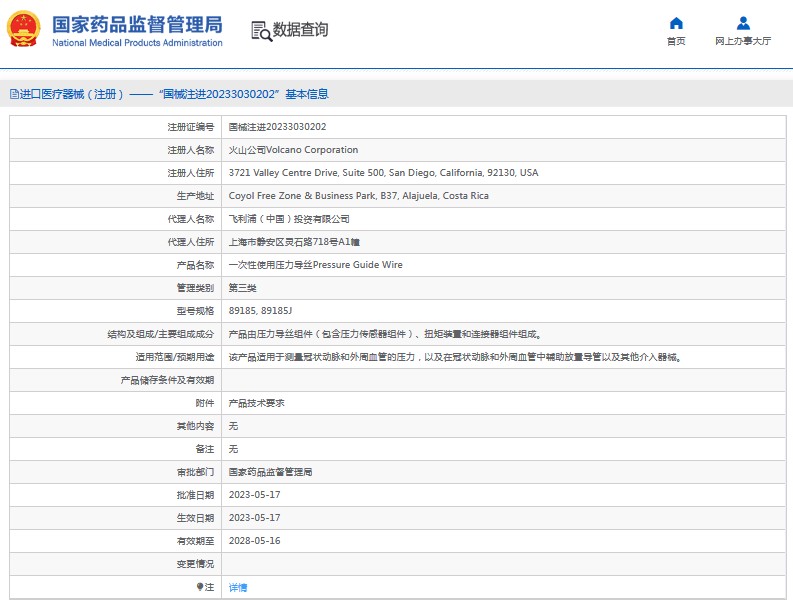Click the document icon before 进口医疗器械
The height and width of the screenshot is (604, 793).
click(14, 94)
